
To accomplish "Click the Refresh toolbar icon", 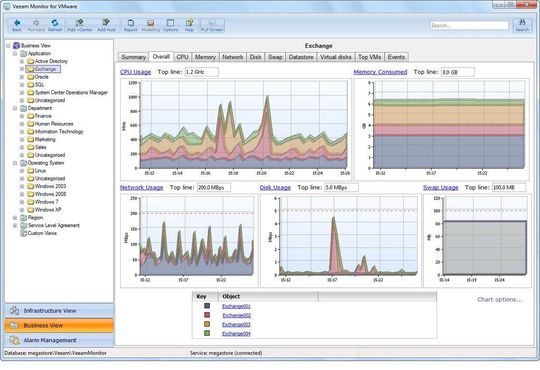I will click(x=55, y=23).
